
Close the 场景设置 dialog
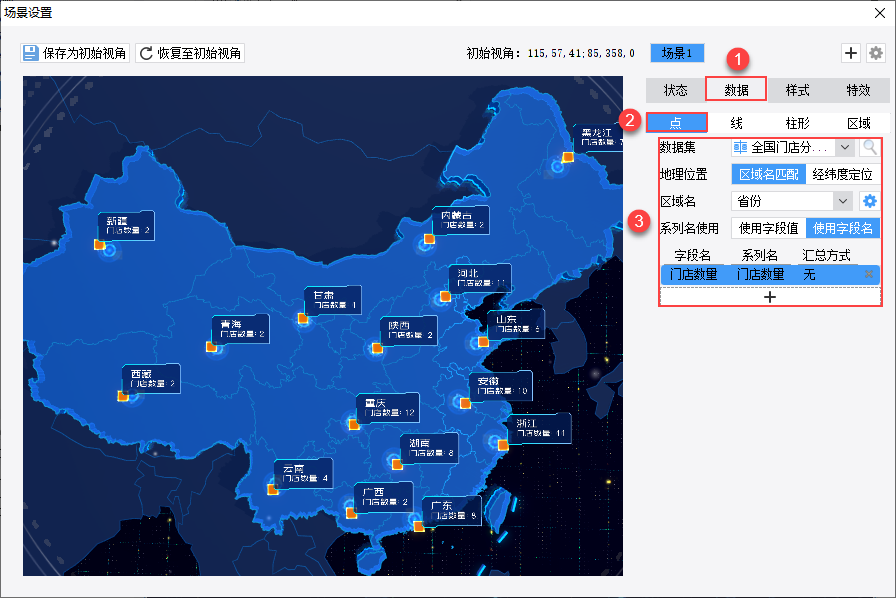coord(880,13)
